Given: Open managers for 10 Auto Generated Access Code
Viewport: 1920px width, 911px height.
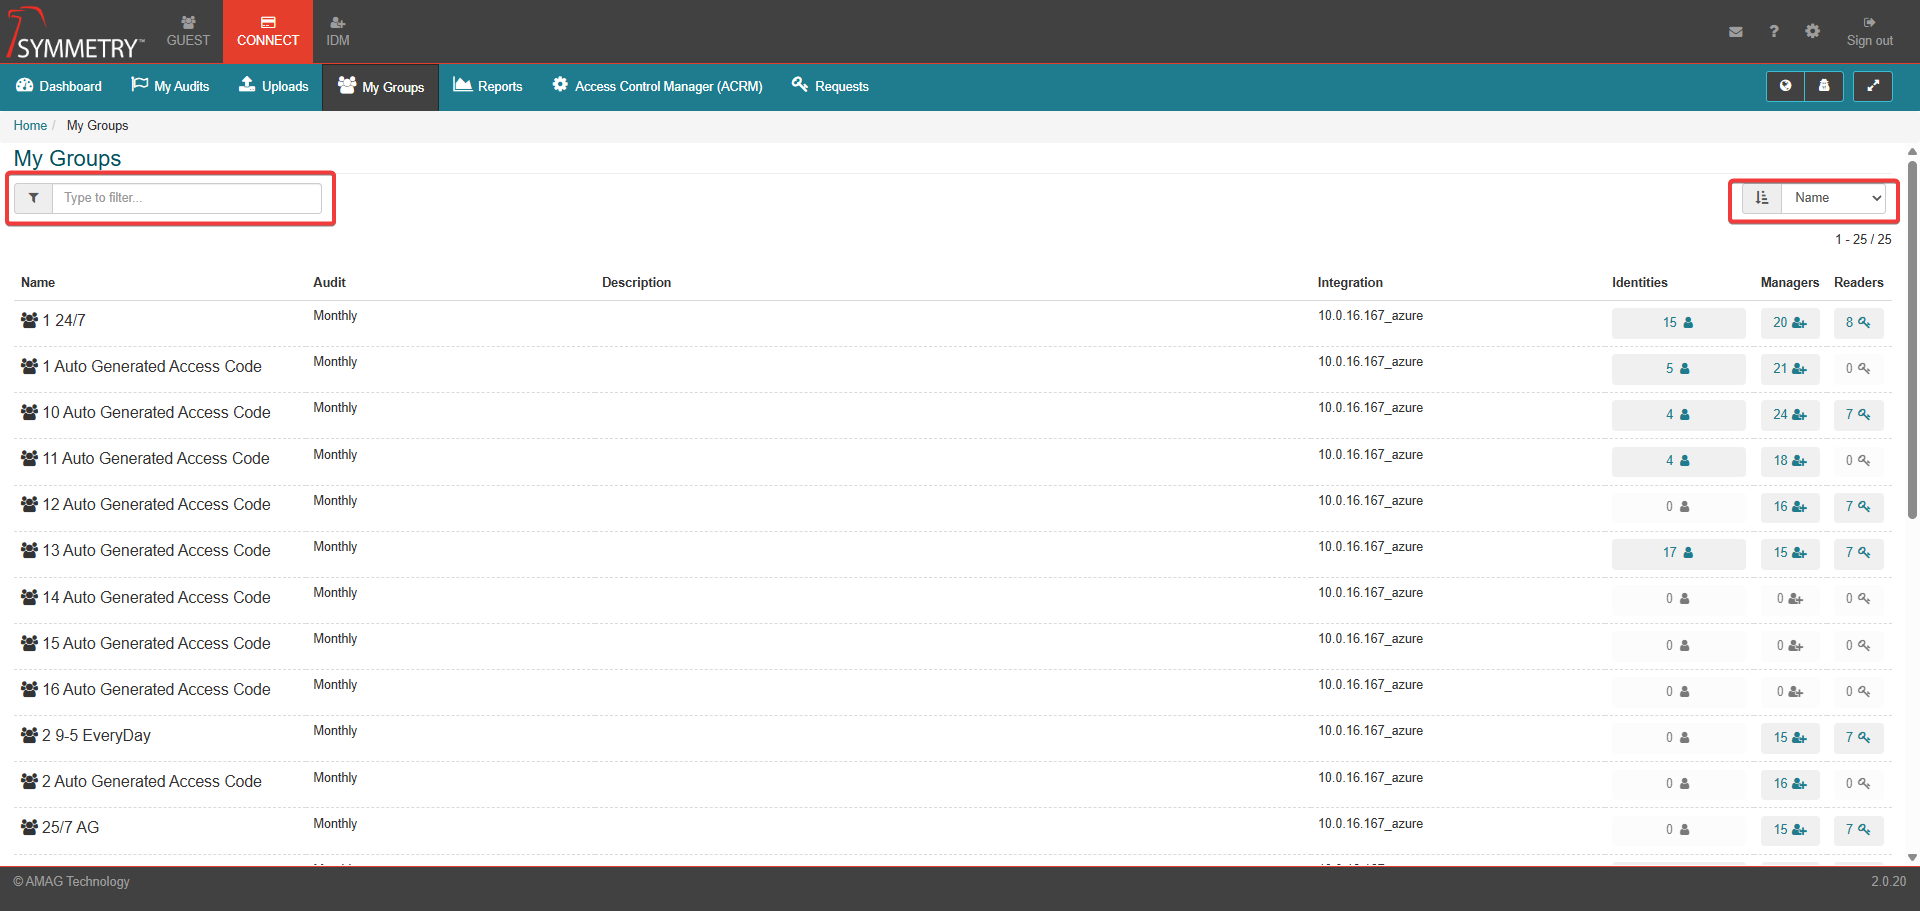Looking at the screenshot, I should [x=1789, y=415].
